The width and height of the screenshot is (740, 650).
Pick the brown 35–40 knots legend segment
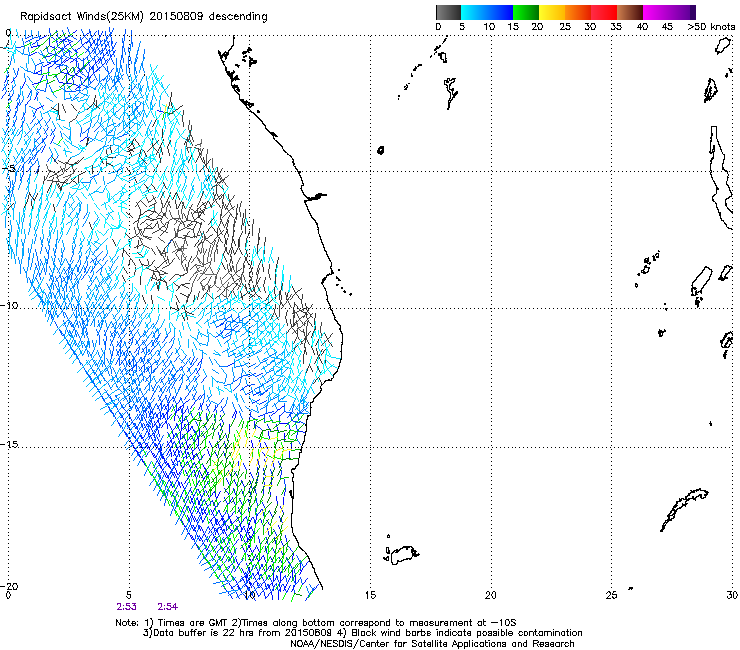(630, 12)
